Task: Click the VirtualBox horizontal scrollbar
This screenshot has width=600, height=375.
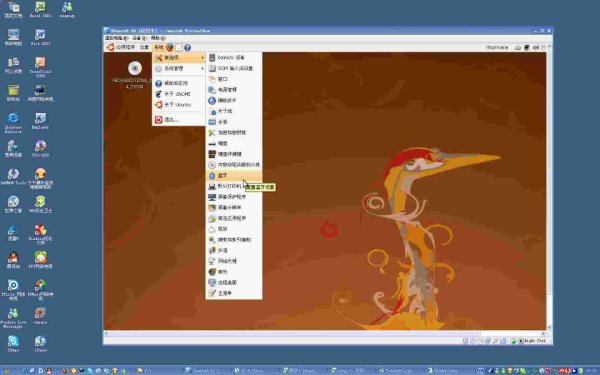Action: [x=324, y=333]
